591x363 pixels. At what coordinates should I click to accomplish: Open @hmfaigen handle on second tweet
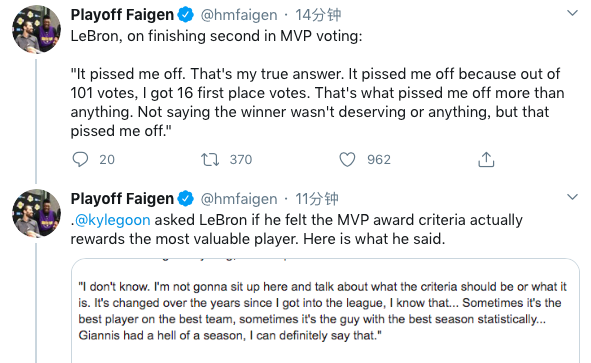[239, 199]
